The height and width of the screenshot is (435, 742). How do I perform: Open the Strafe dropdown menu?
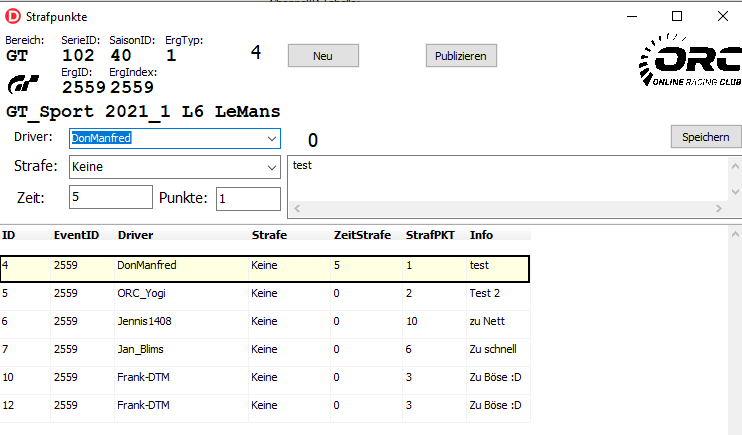272,167
